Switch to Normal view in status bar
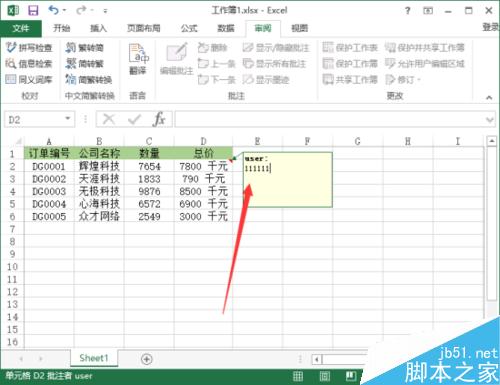This screenshot has height=385, width=500. [298, 376]
